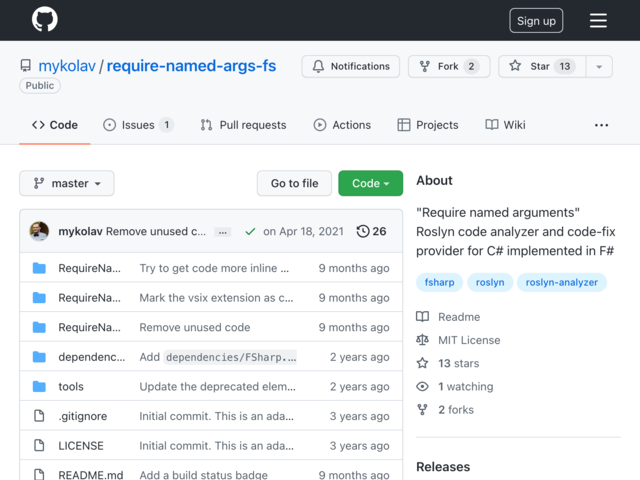Open the .gitignore file
This screenshot has width=640, height=480.
point(83,416)
